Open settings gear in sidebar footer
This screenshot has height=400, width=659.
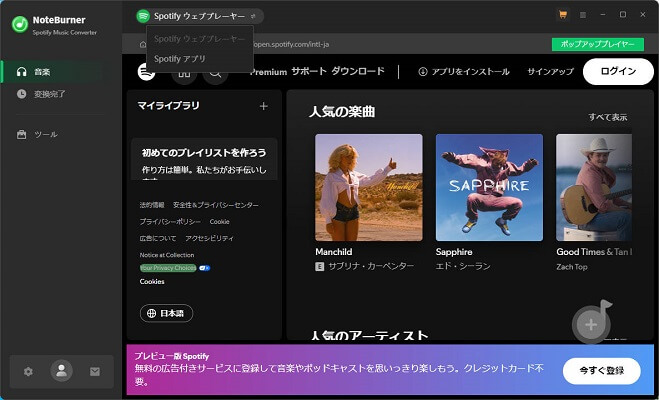(x=28, y=371)
